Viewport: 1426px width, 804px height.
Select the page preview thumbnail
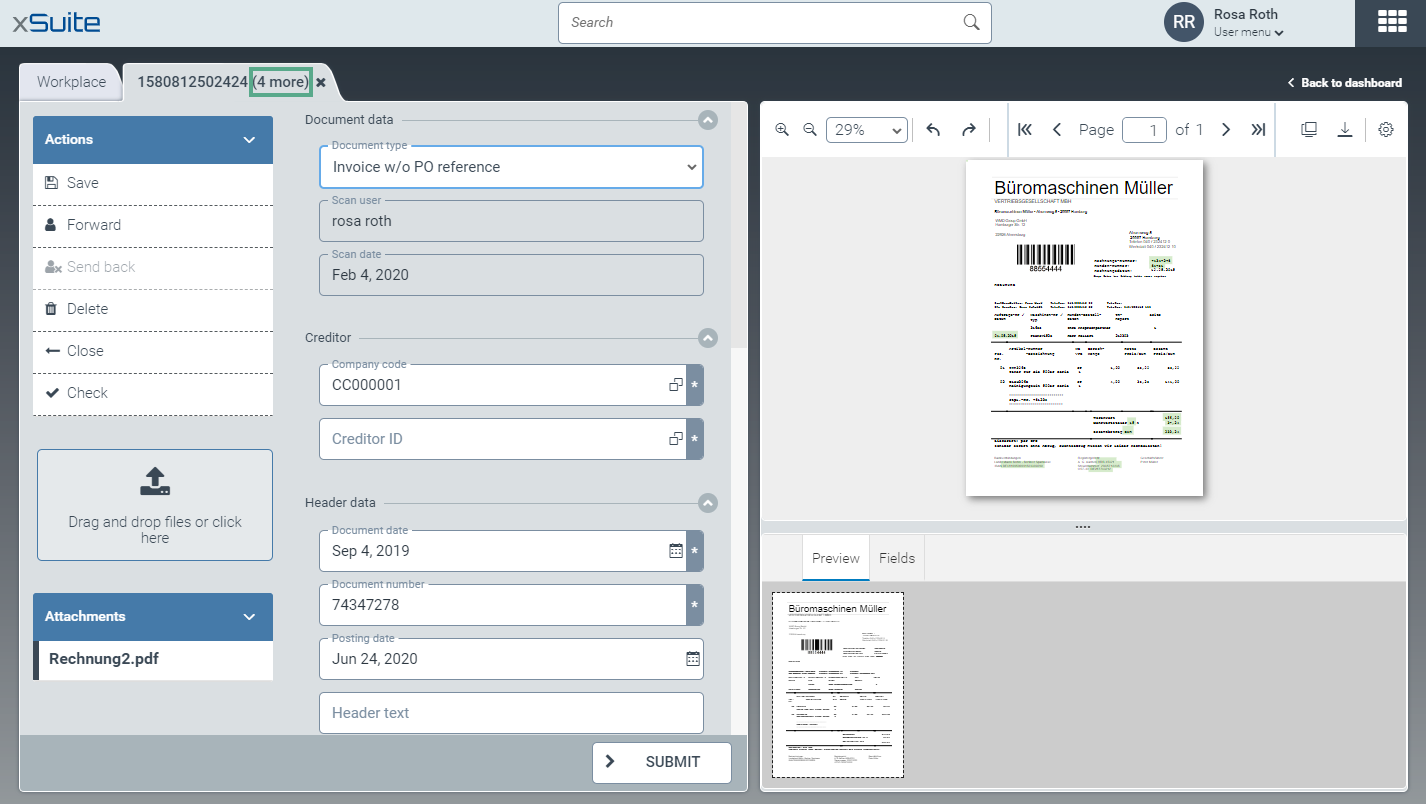click(x=837, y=685)
